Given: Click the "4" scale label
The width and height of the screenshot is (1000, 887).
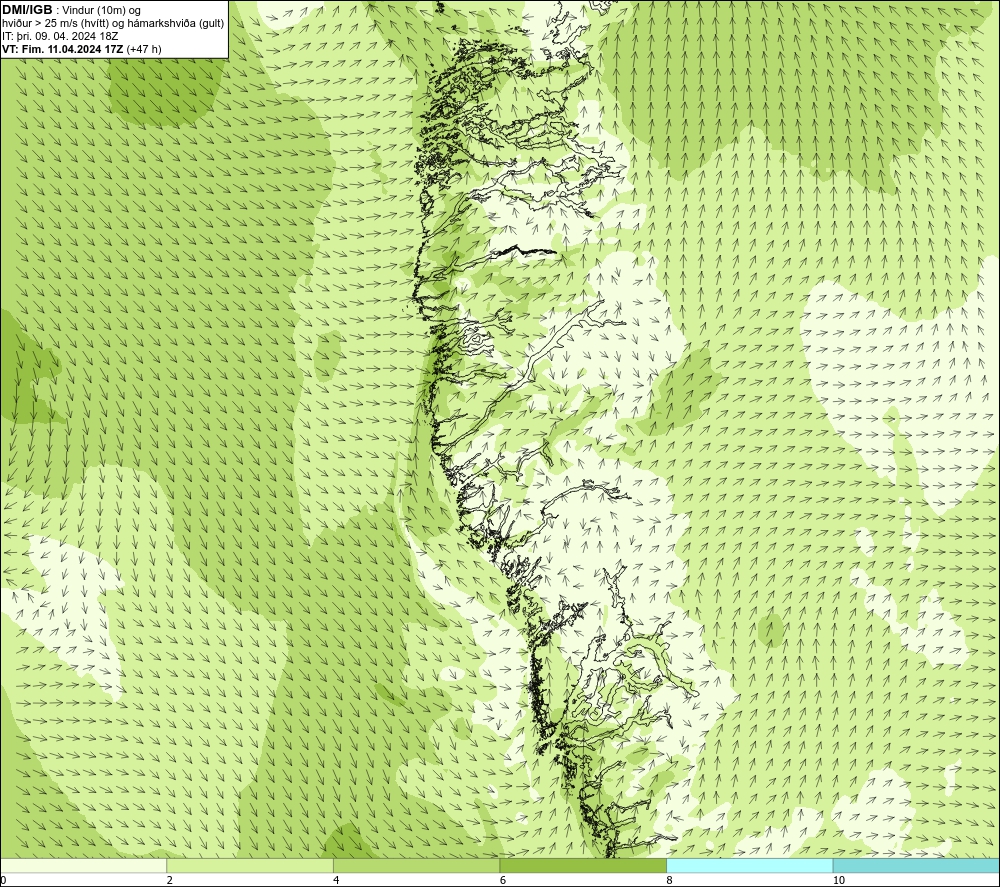Looking at the screenshot, I should point(336,881).
